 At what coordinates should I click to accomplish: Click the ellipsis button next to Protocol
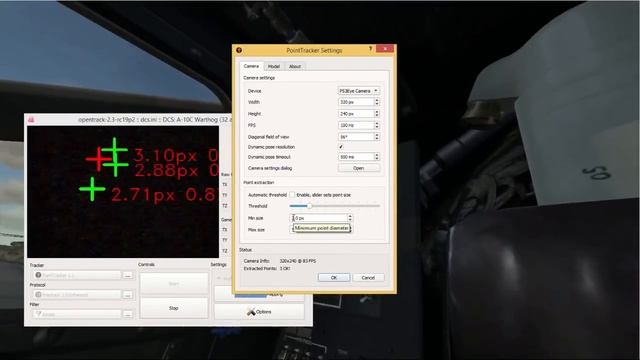point(128,295)
